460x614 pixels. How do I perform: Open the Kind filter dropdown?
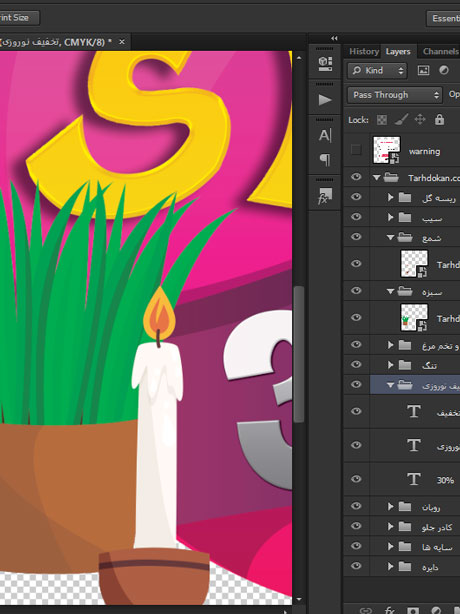(377, 70)
